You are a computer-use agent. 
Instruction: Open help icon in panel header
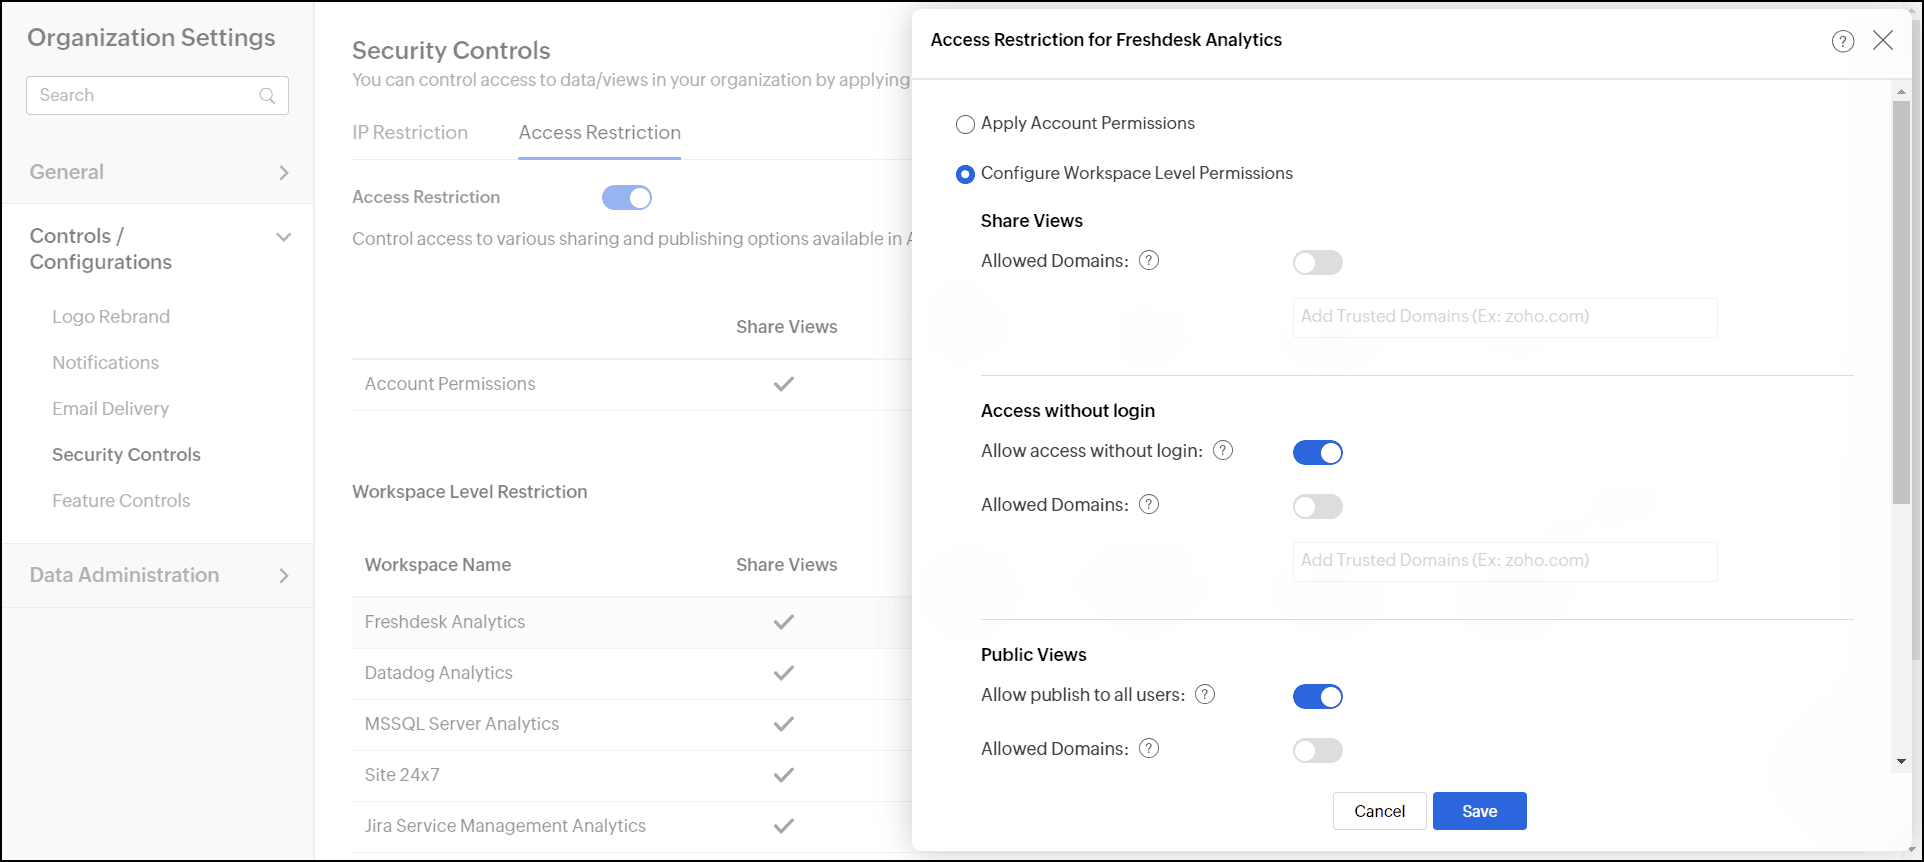point(1842,41)
